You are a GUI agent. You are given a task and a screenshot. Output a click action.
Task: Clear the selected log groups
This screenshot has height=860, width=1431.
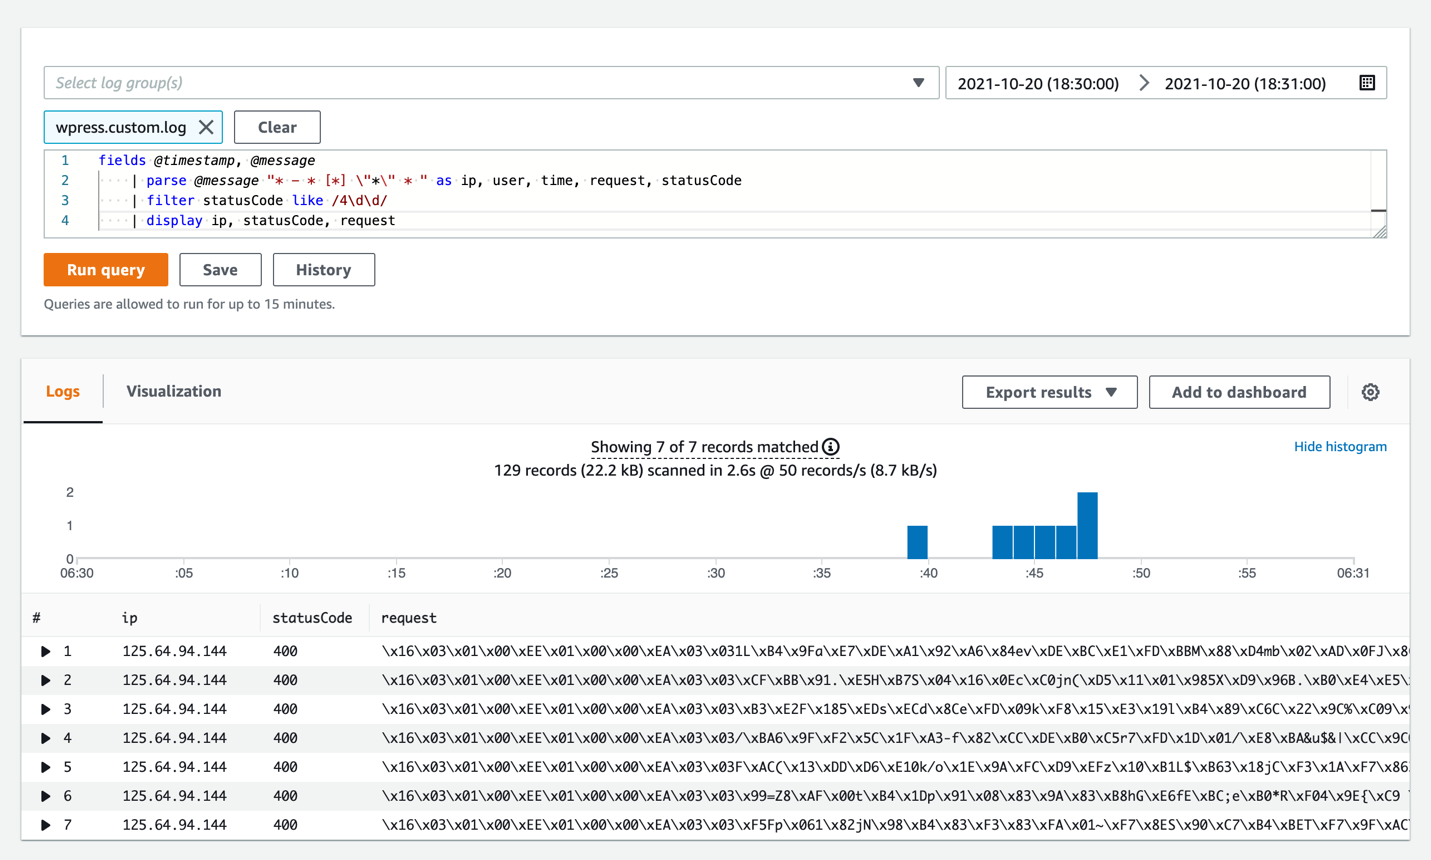(x=277, y=127)
